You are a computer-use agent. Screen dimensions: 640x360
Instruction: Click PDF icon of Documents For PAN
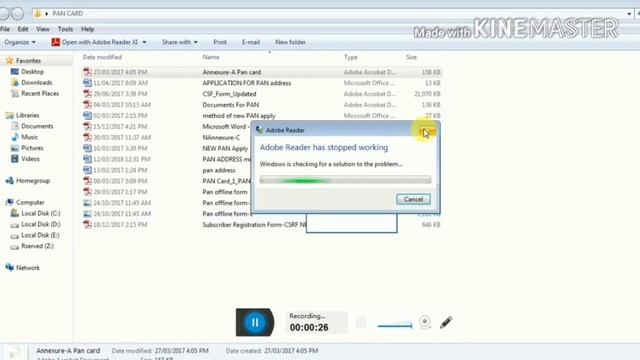pyautogui.click(x=87, y=104)
